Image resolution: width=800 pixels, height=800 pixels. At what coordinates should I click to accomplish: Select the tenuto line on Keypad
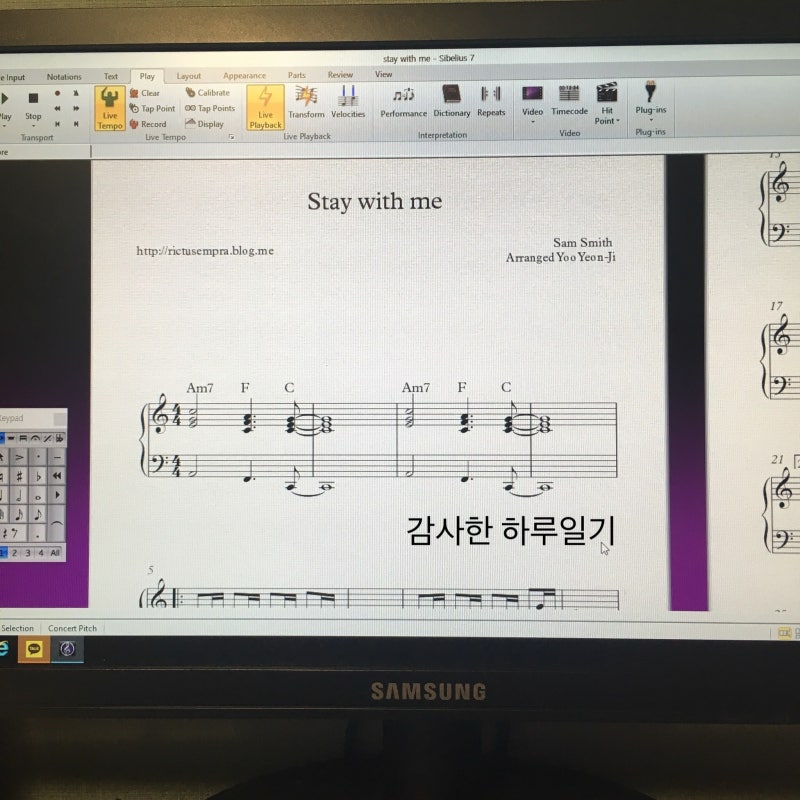point(57,457)
